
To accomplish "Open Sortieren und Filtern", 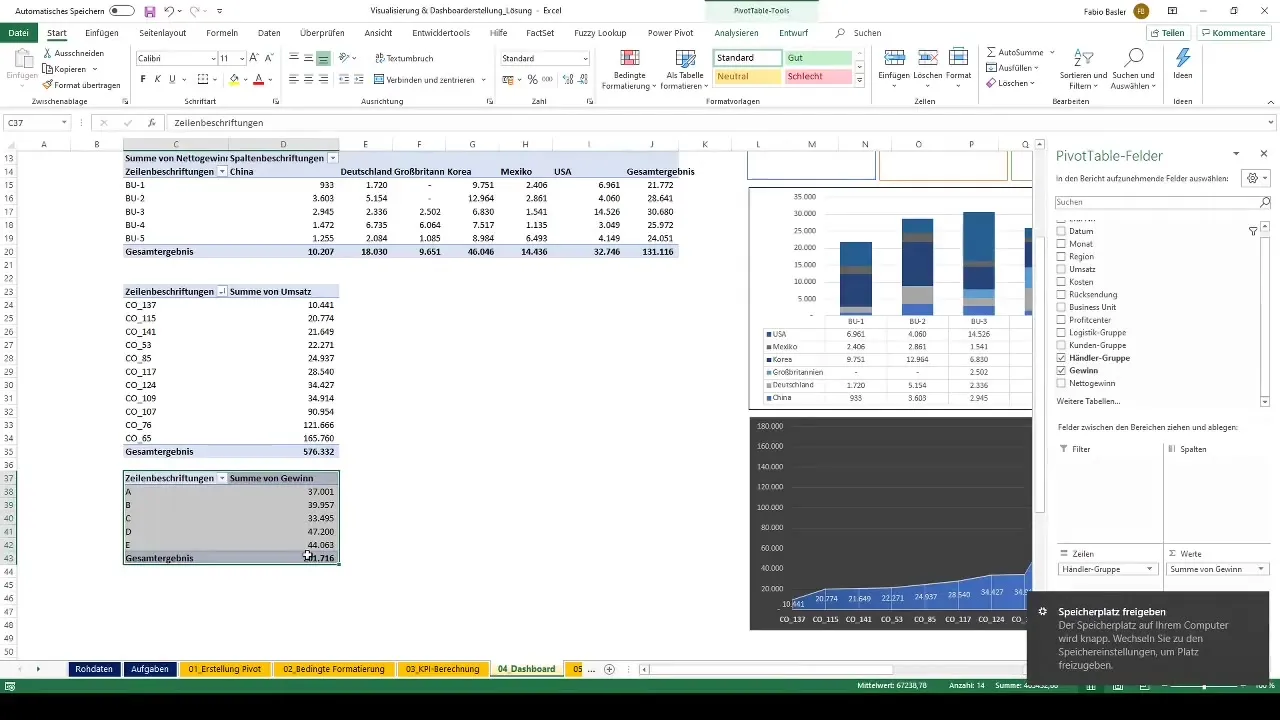I will click(x=1086, y=68).
